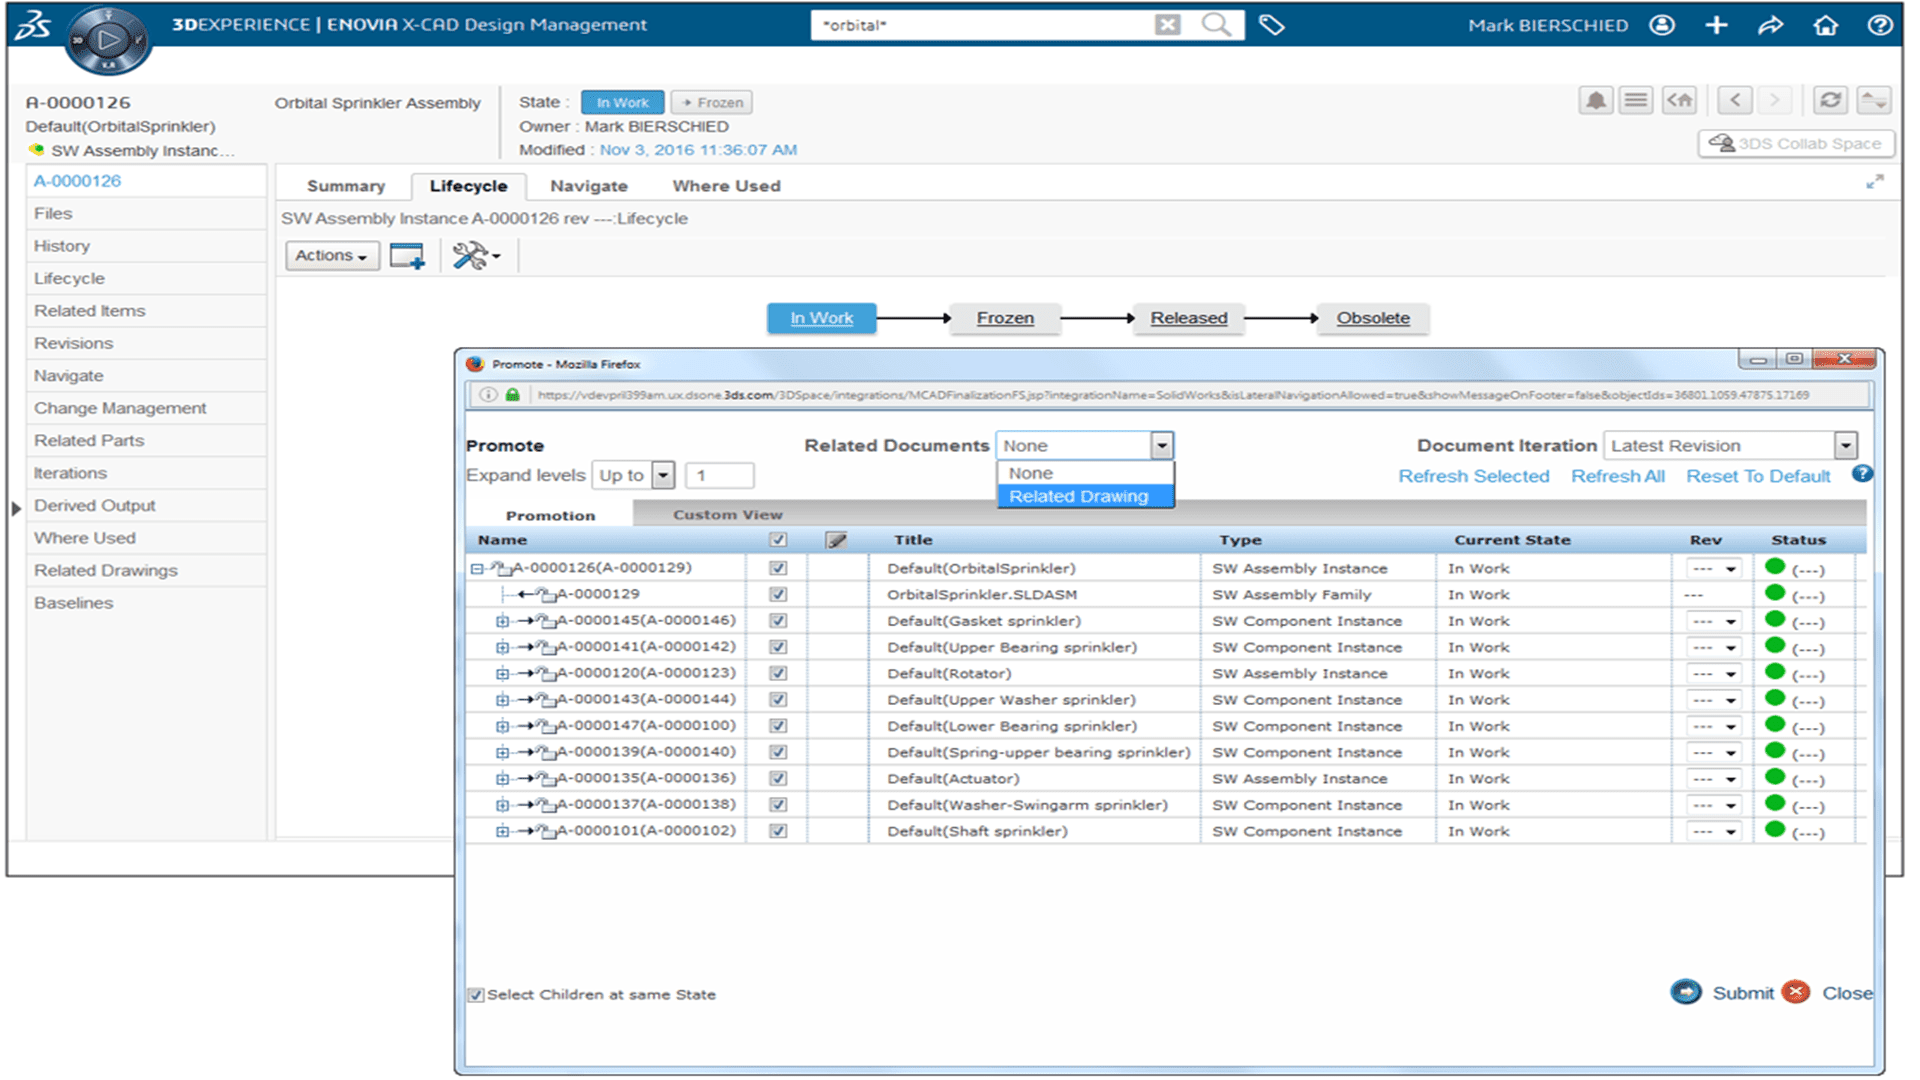Go to previous object arrow

tap(1735, 101)
